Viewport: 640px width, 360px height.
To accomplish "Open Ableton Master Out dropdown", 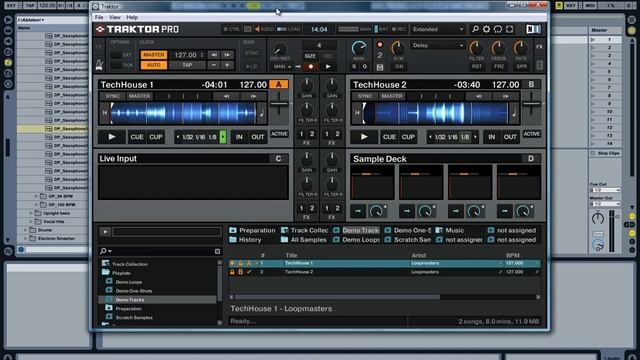I will [605, 204].
